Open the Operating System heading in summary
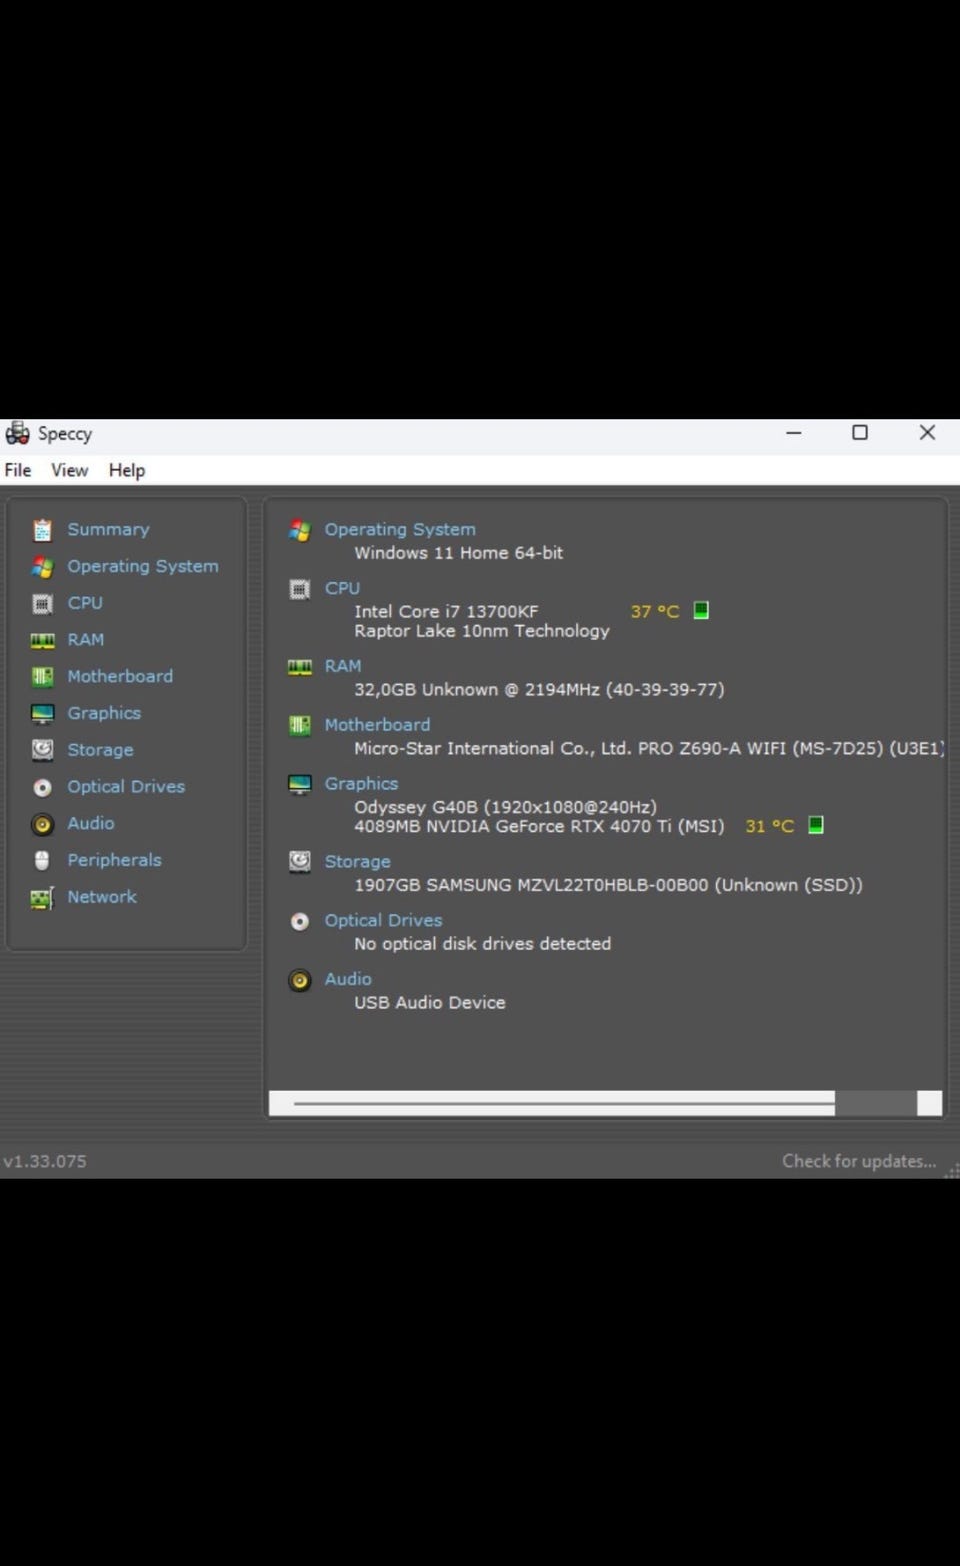Viewport: 960px width, 1566px height. (x=400, y=530)
